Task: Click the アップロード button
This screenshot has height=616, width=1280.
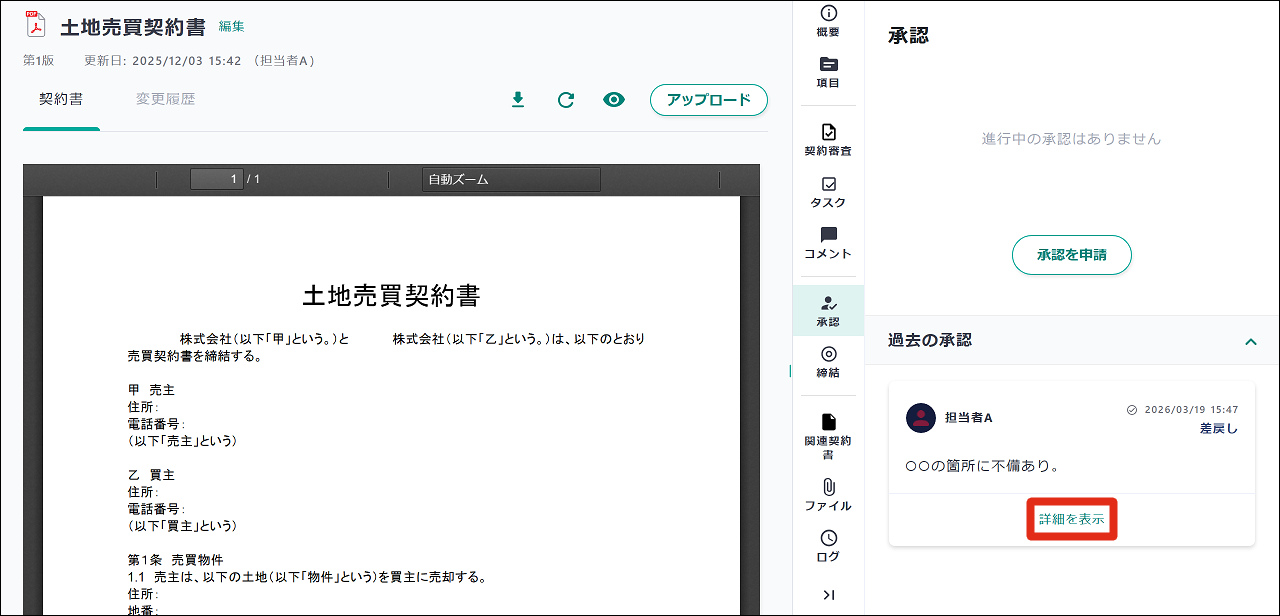Action: [x=709, y=100]
